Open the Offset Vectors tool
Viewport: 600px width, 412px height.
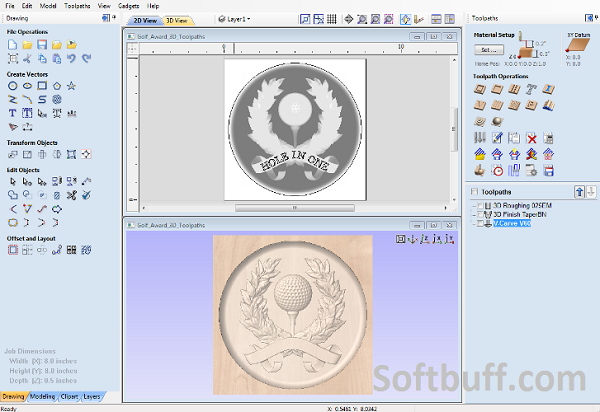coord(12,250)
